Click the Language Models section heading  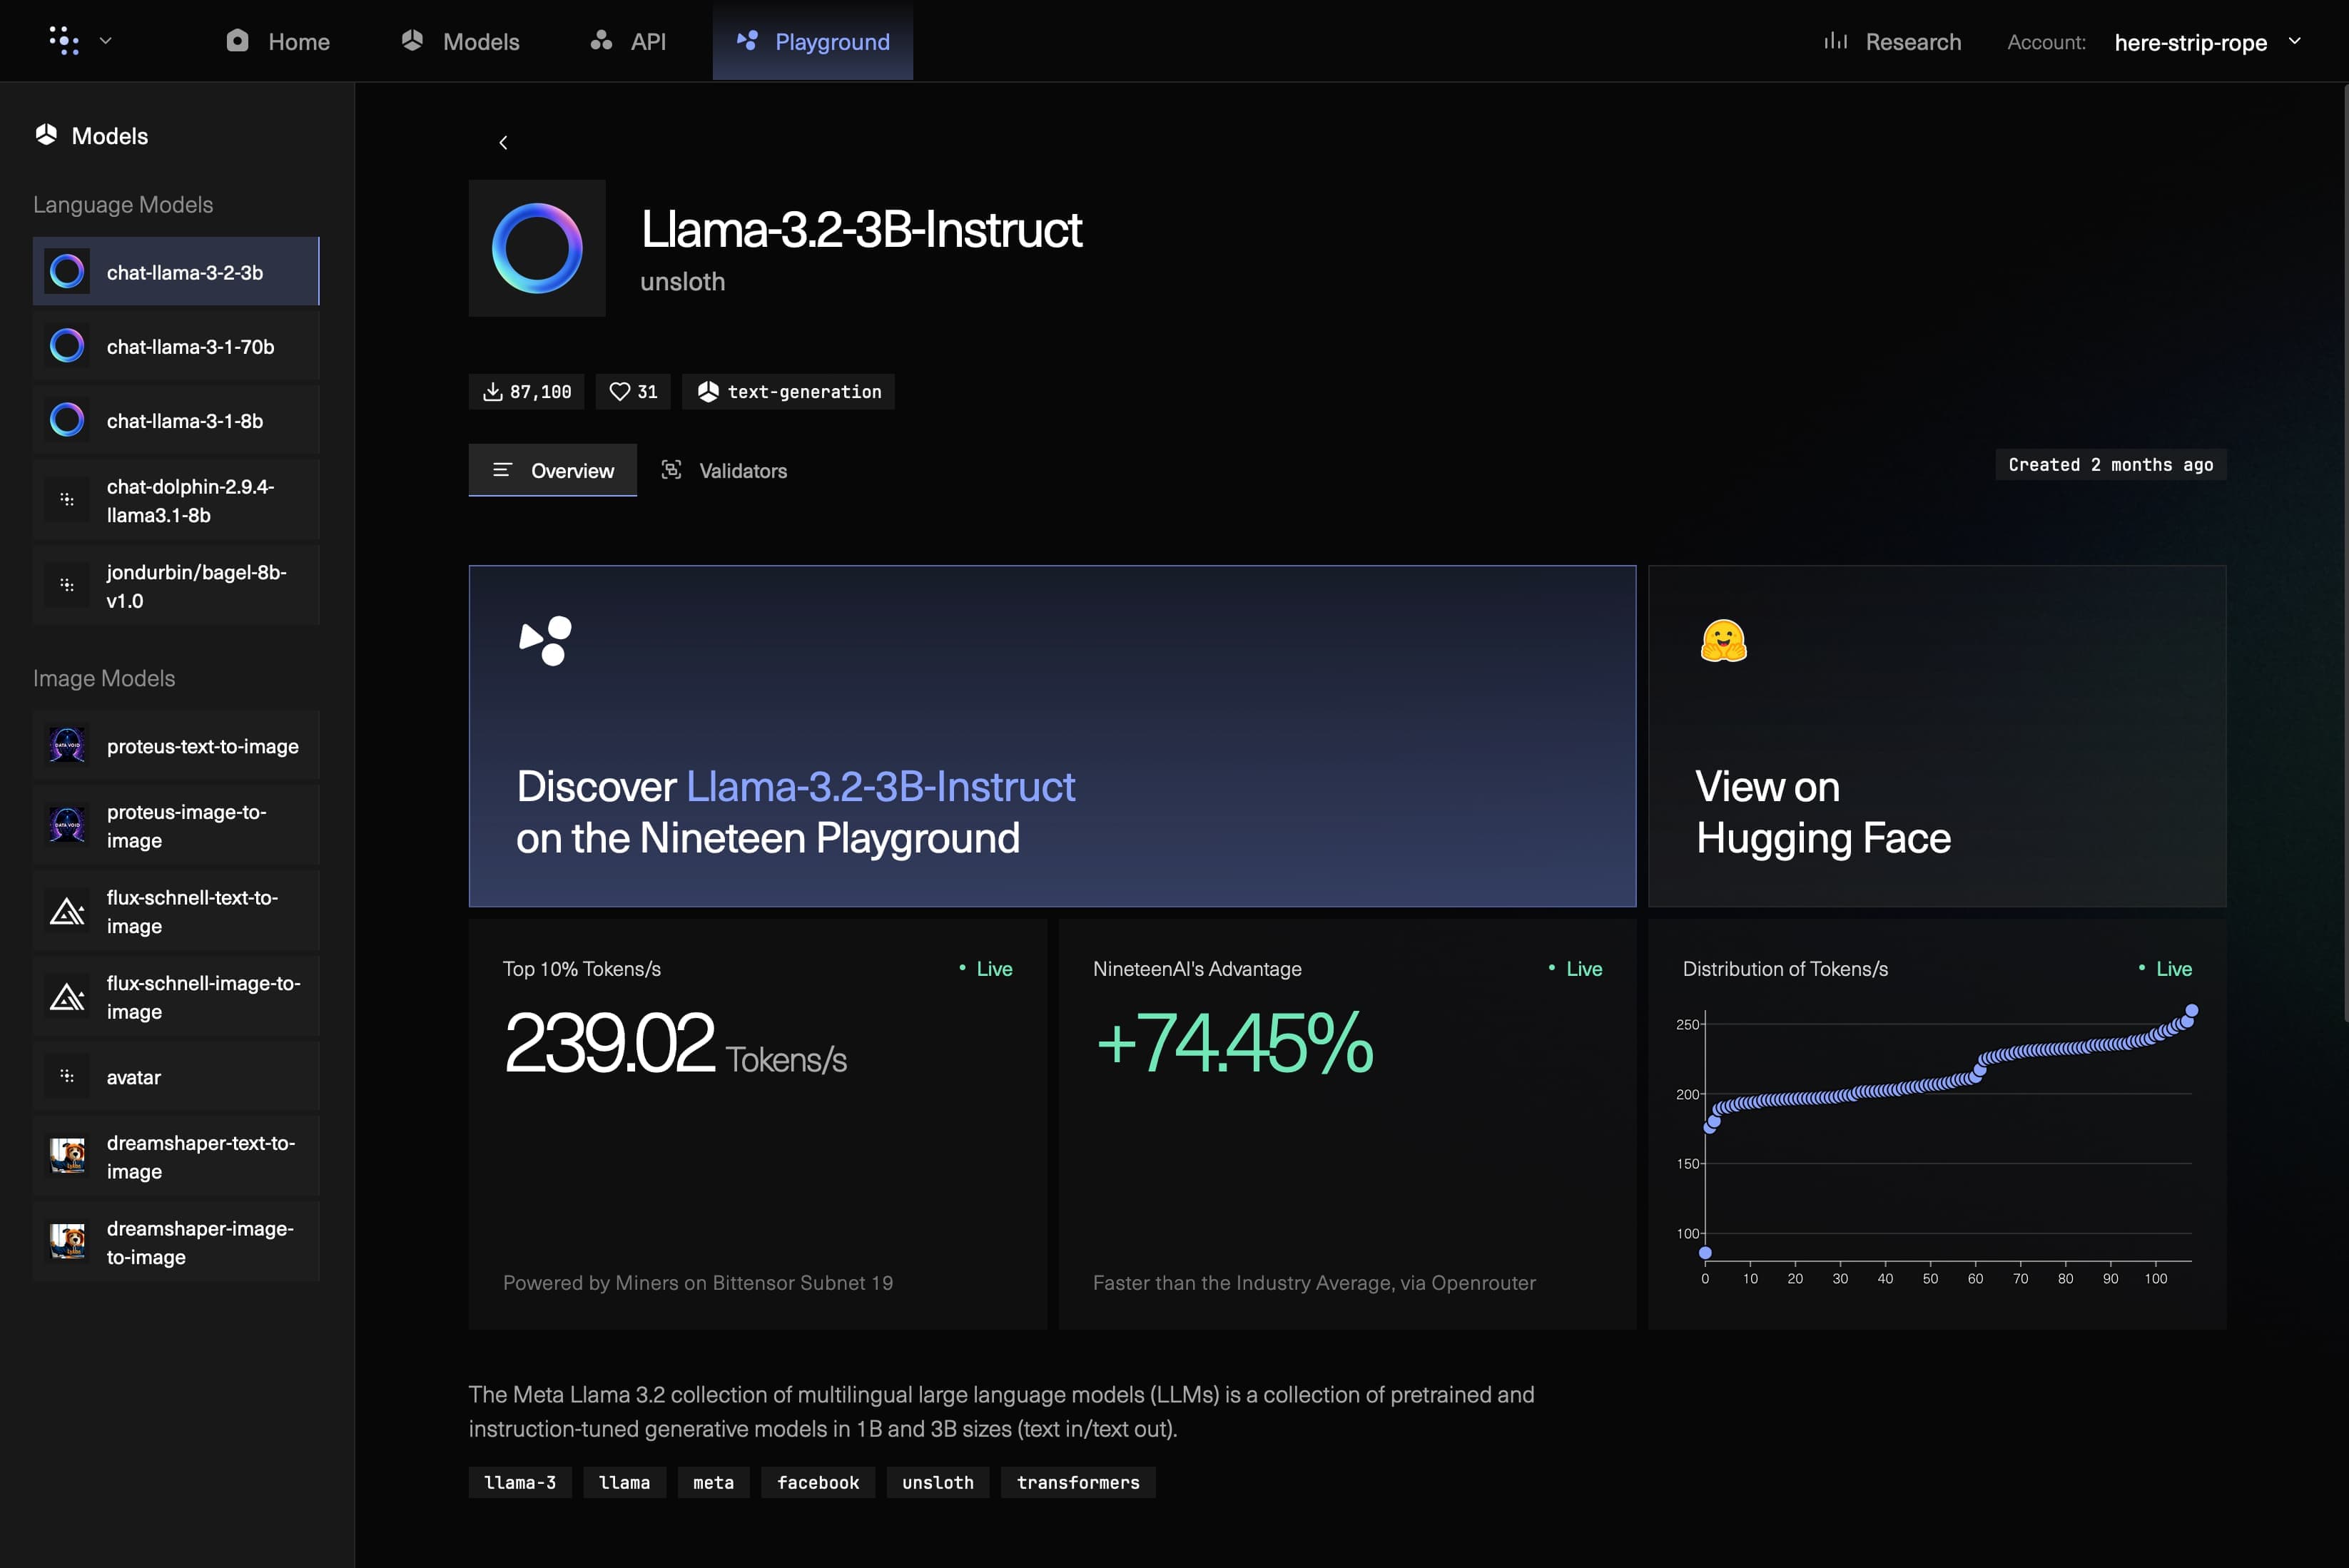pos(123,204)
